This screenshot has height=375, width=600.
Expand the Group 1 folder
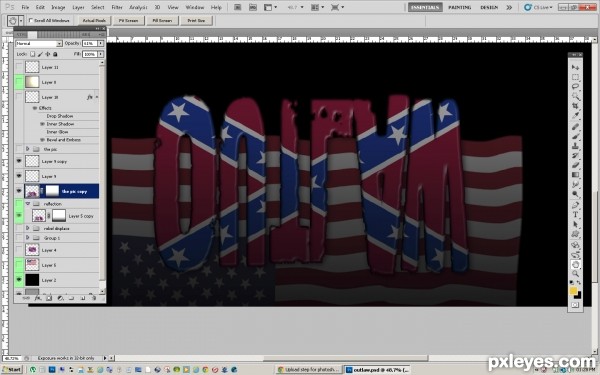tap(28, 238)
